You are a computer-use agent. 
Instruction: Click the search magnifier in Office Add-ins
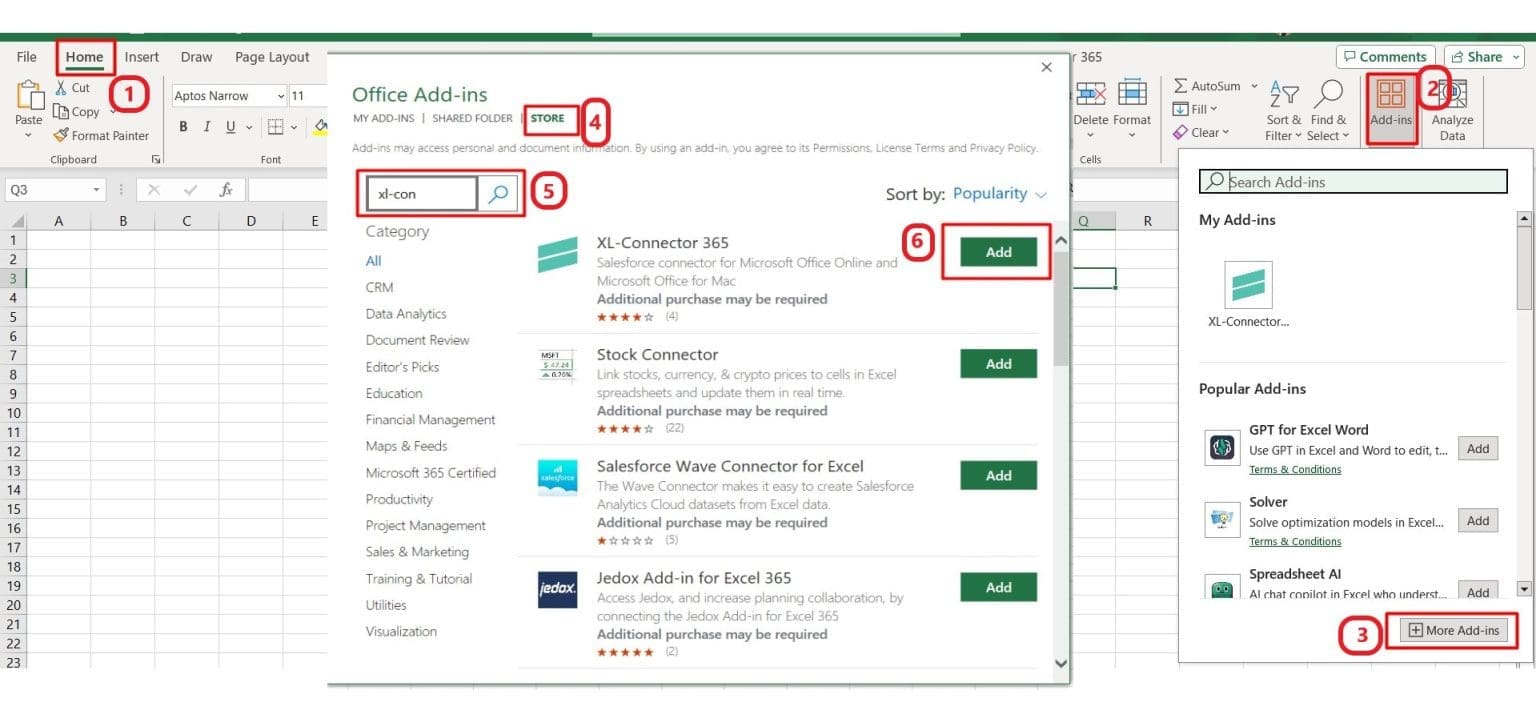[498, 194]
